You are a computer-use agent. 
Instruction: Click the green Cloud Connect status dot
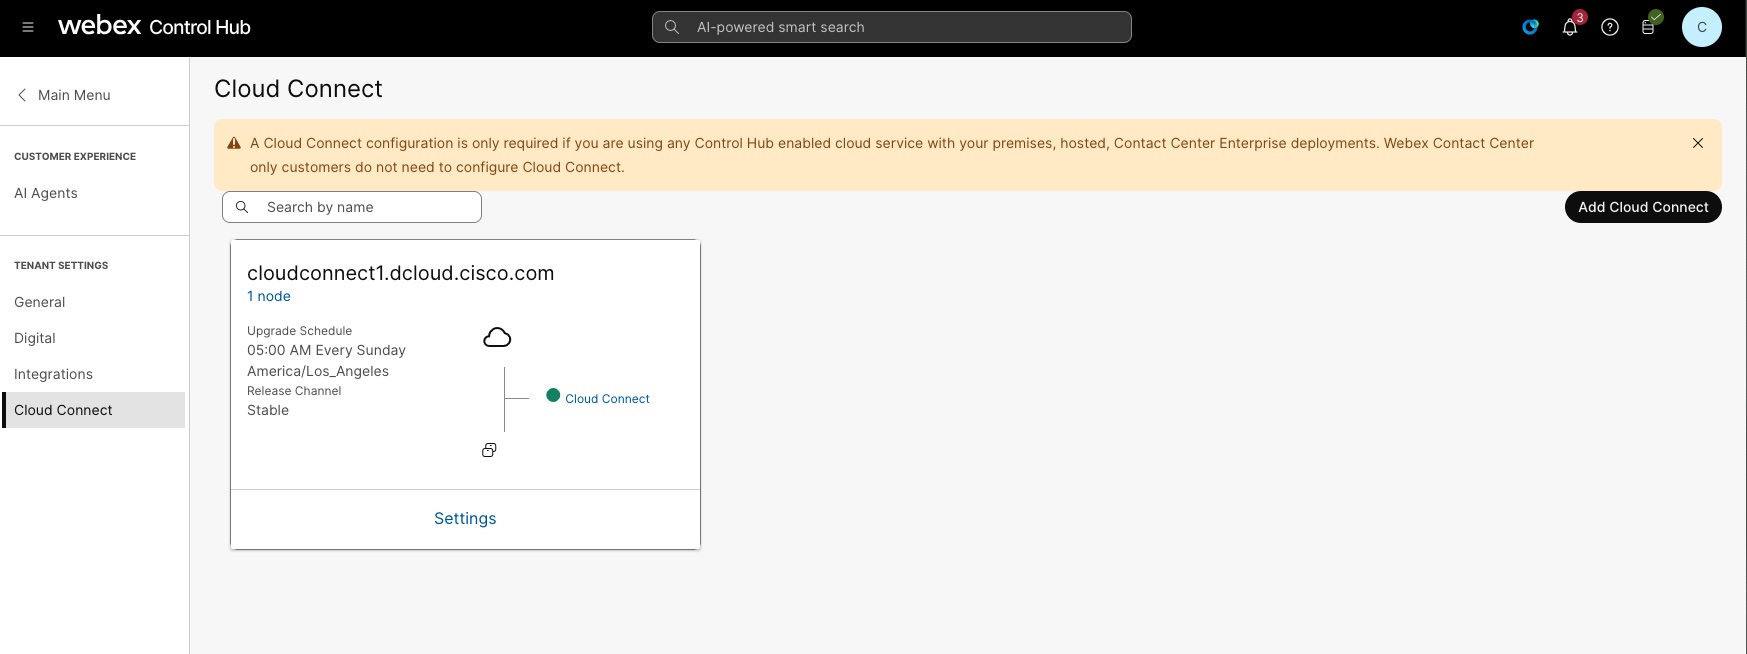[553, 396]
